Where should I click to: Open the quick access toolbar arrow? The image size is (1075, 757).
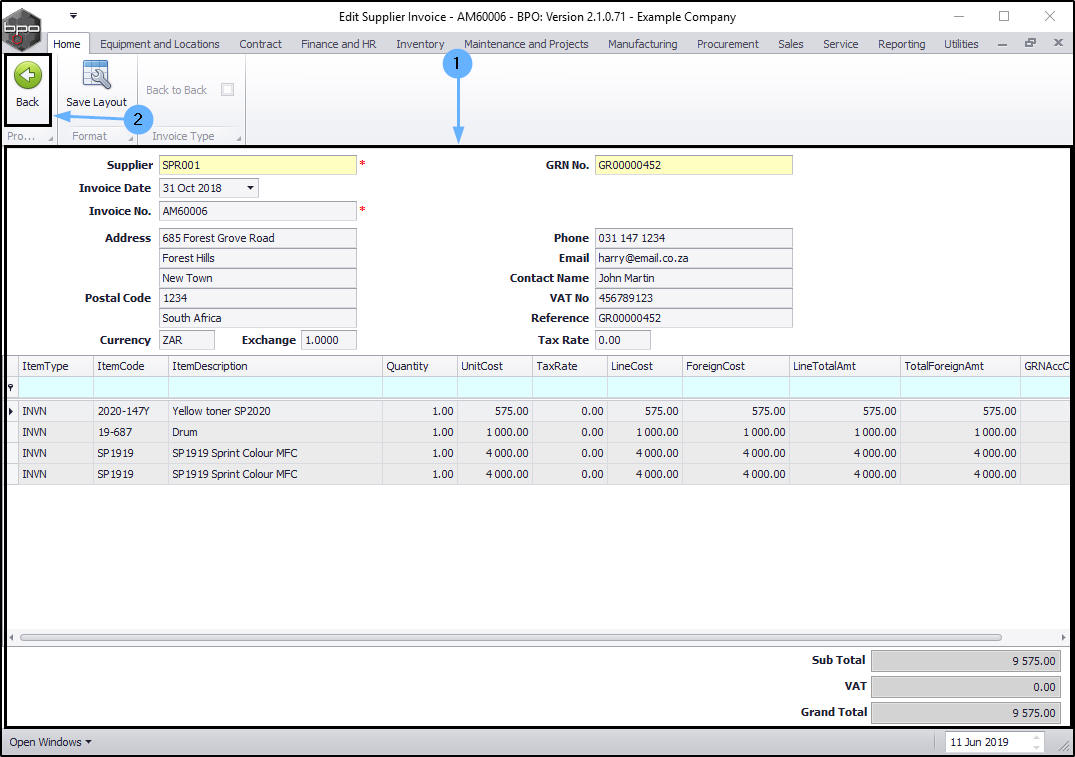(x=73, y=16)
